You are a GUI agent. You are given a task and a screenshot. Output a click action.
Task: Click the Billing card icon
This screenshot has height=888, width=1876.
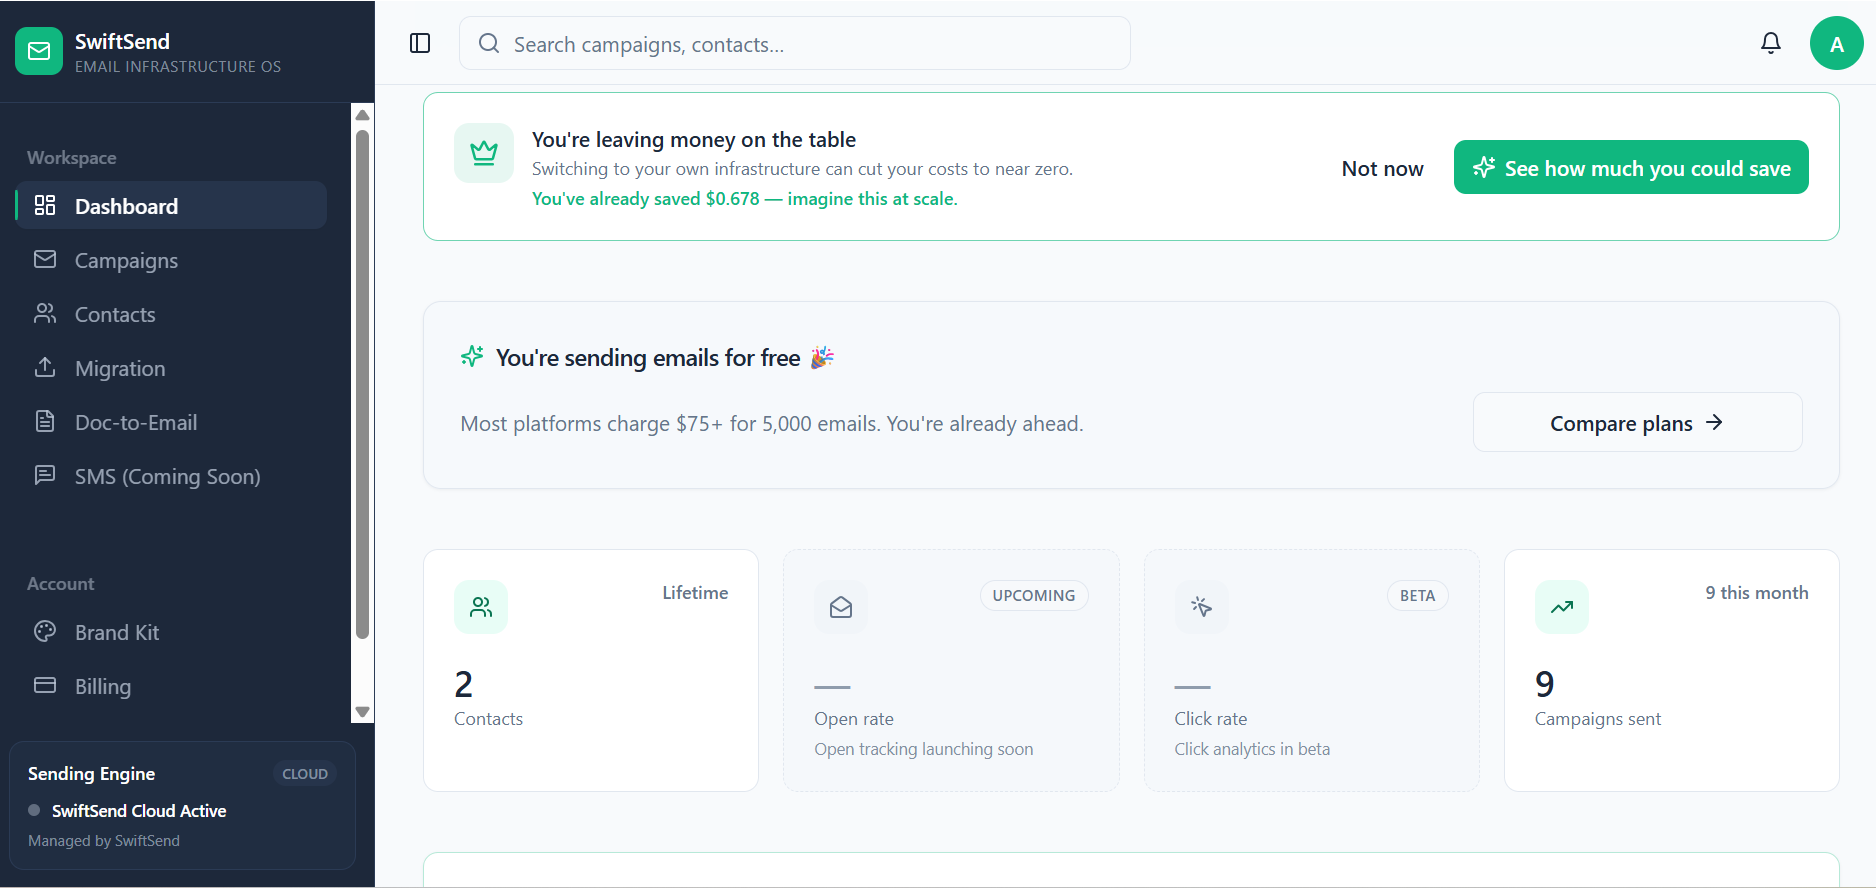pos(45,685)
